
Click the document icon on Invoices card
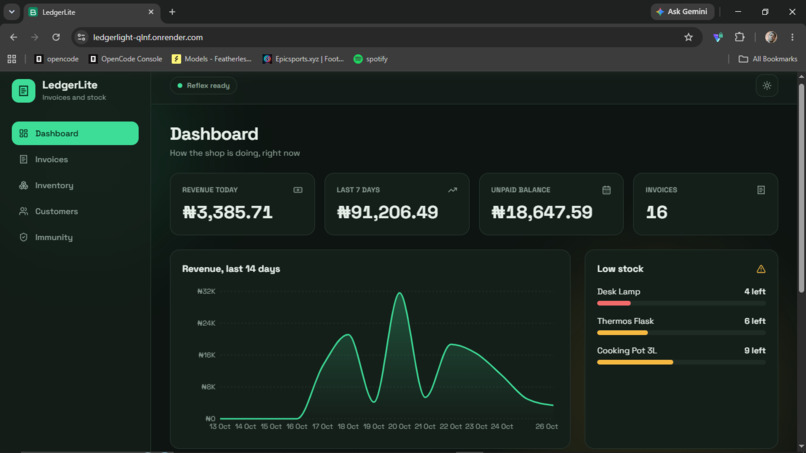[x=761, y=190]
